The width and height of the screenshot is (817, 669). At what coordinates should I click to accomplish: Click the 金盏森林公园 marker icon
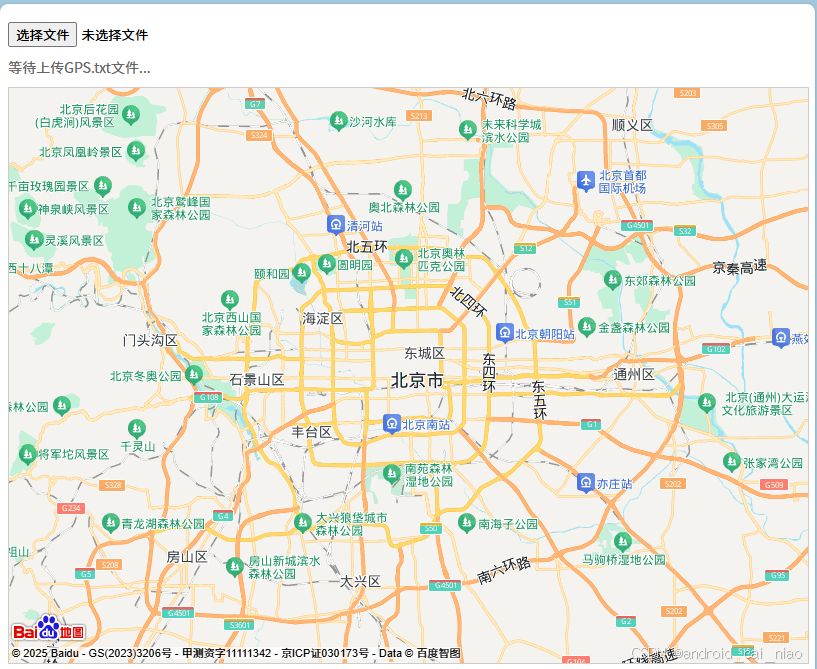click(x=587, y=327)
